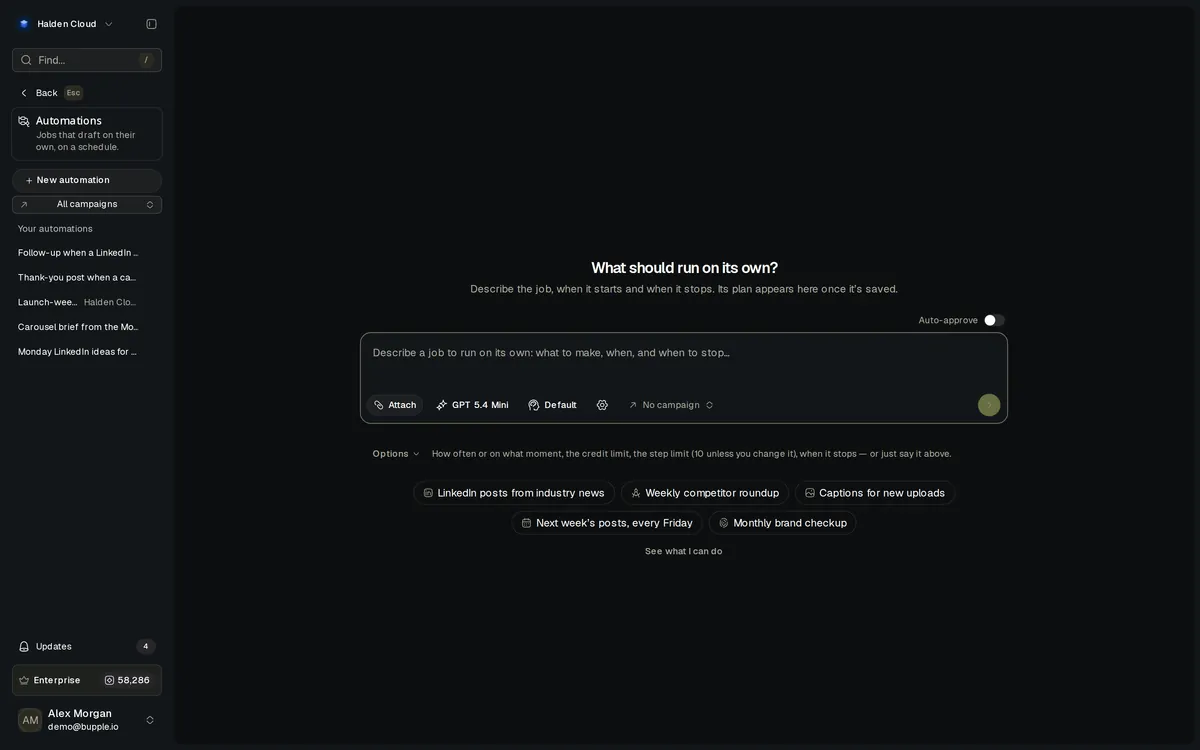This screenshot has width=1200, height=750.
Task: Select the Launch-week automation entry
Action: (78, 302)
